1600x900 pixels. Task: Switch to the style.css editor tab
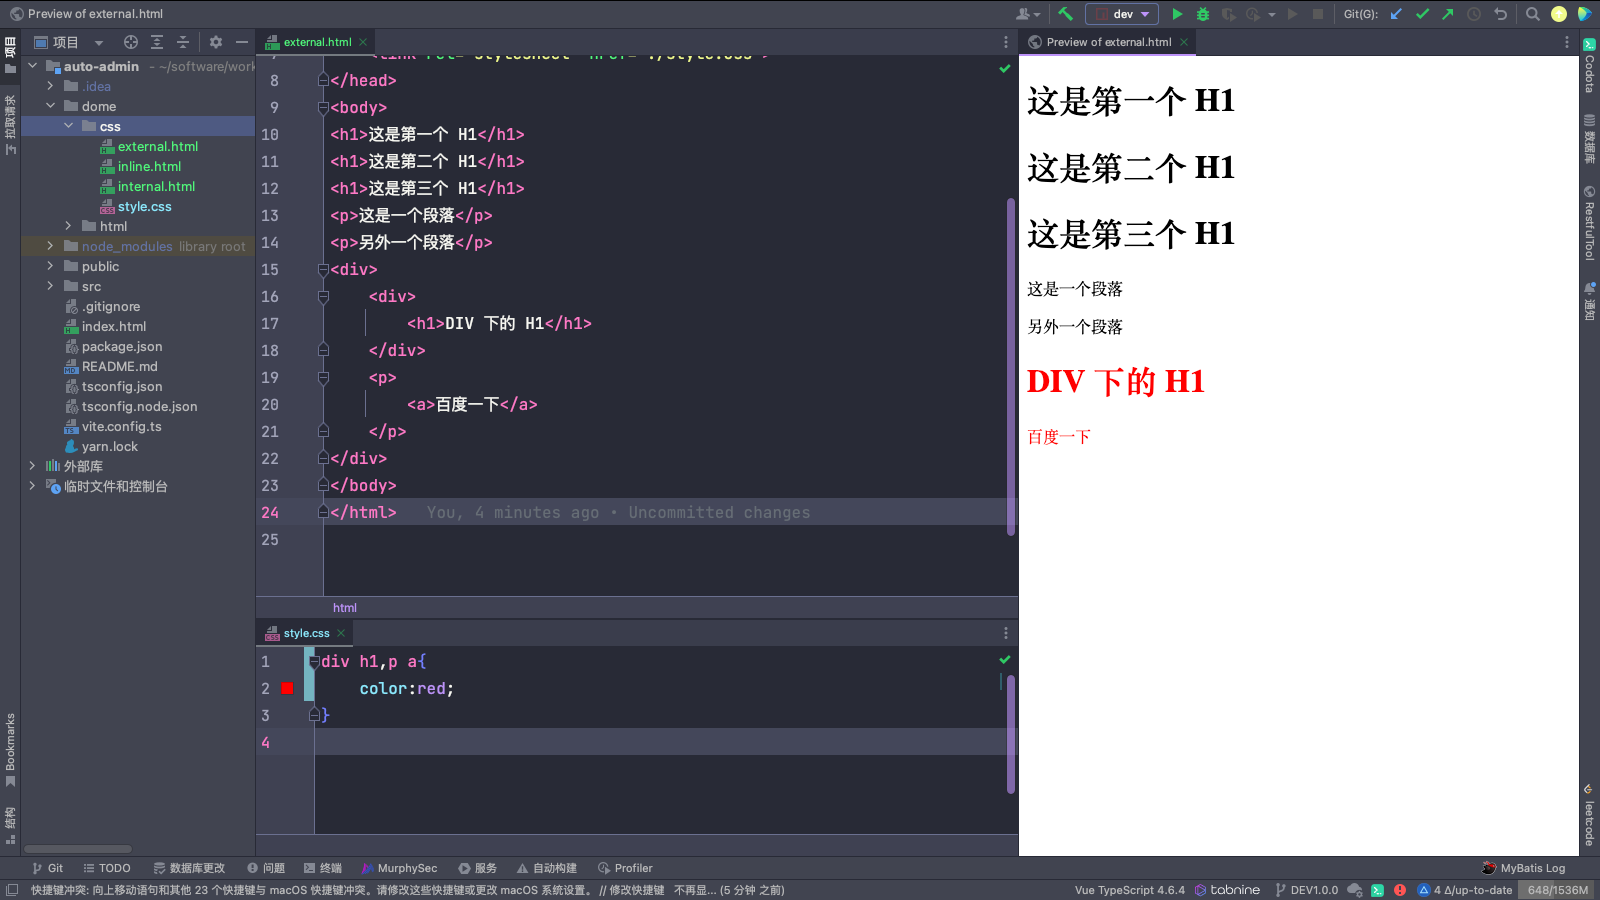coord(305,633)
